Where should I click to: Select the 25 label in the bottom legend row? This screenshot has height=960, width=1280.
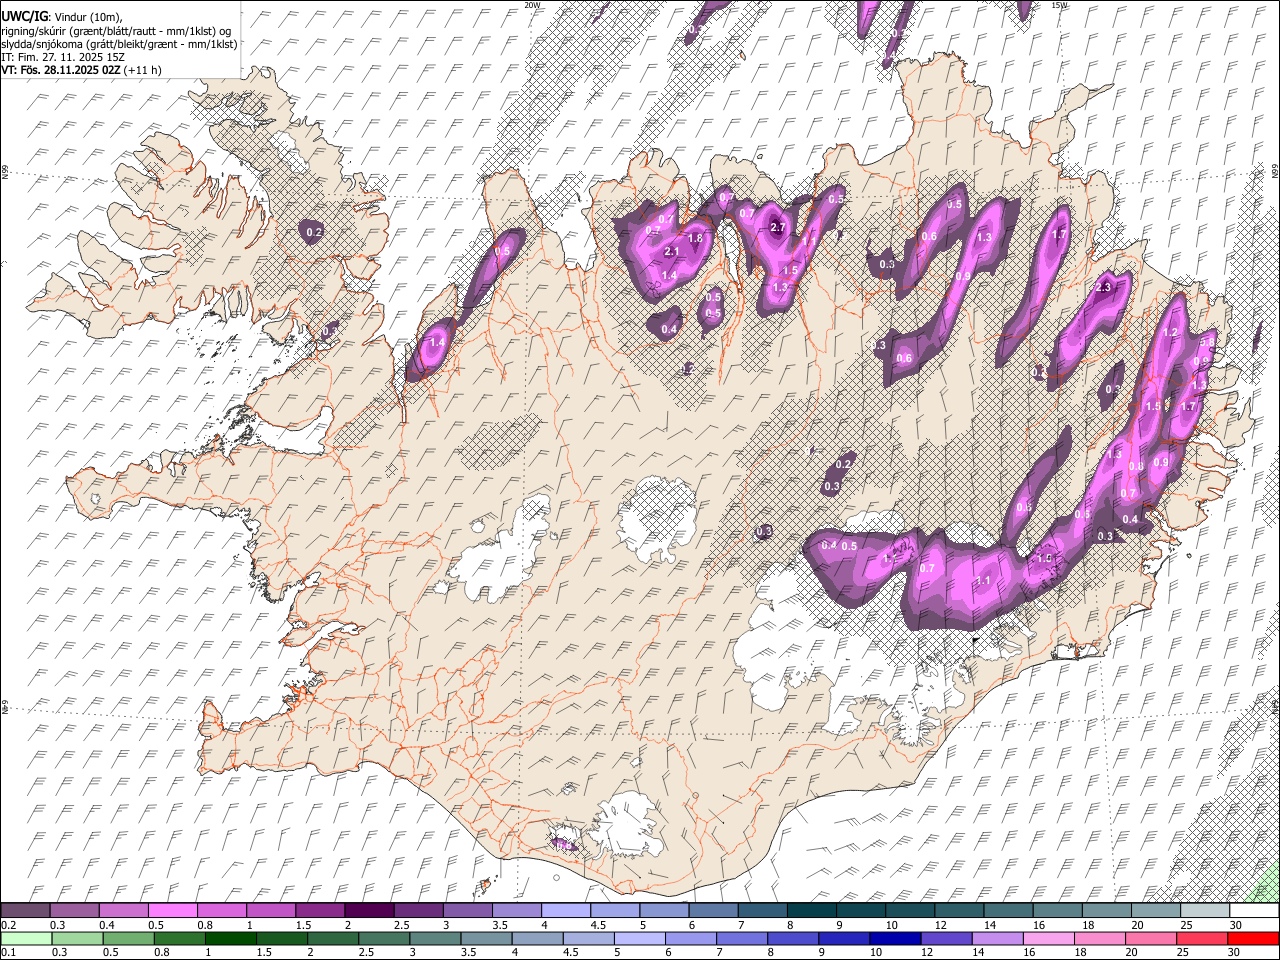(1184, 953)
